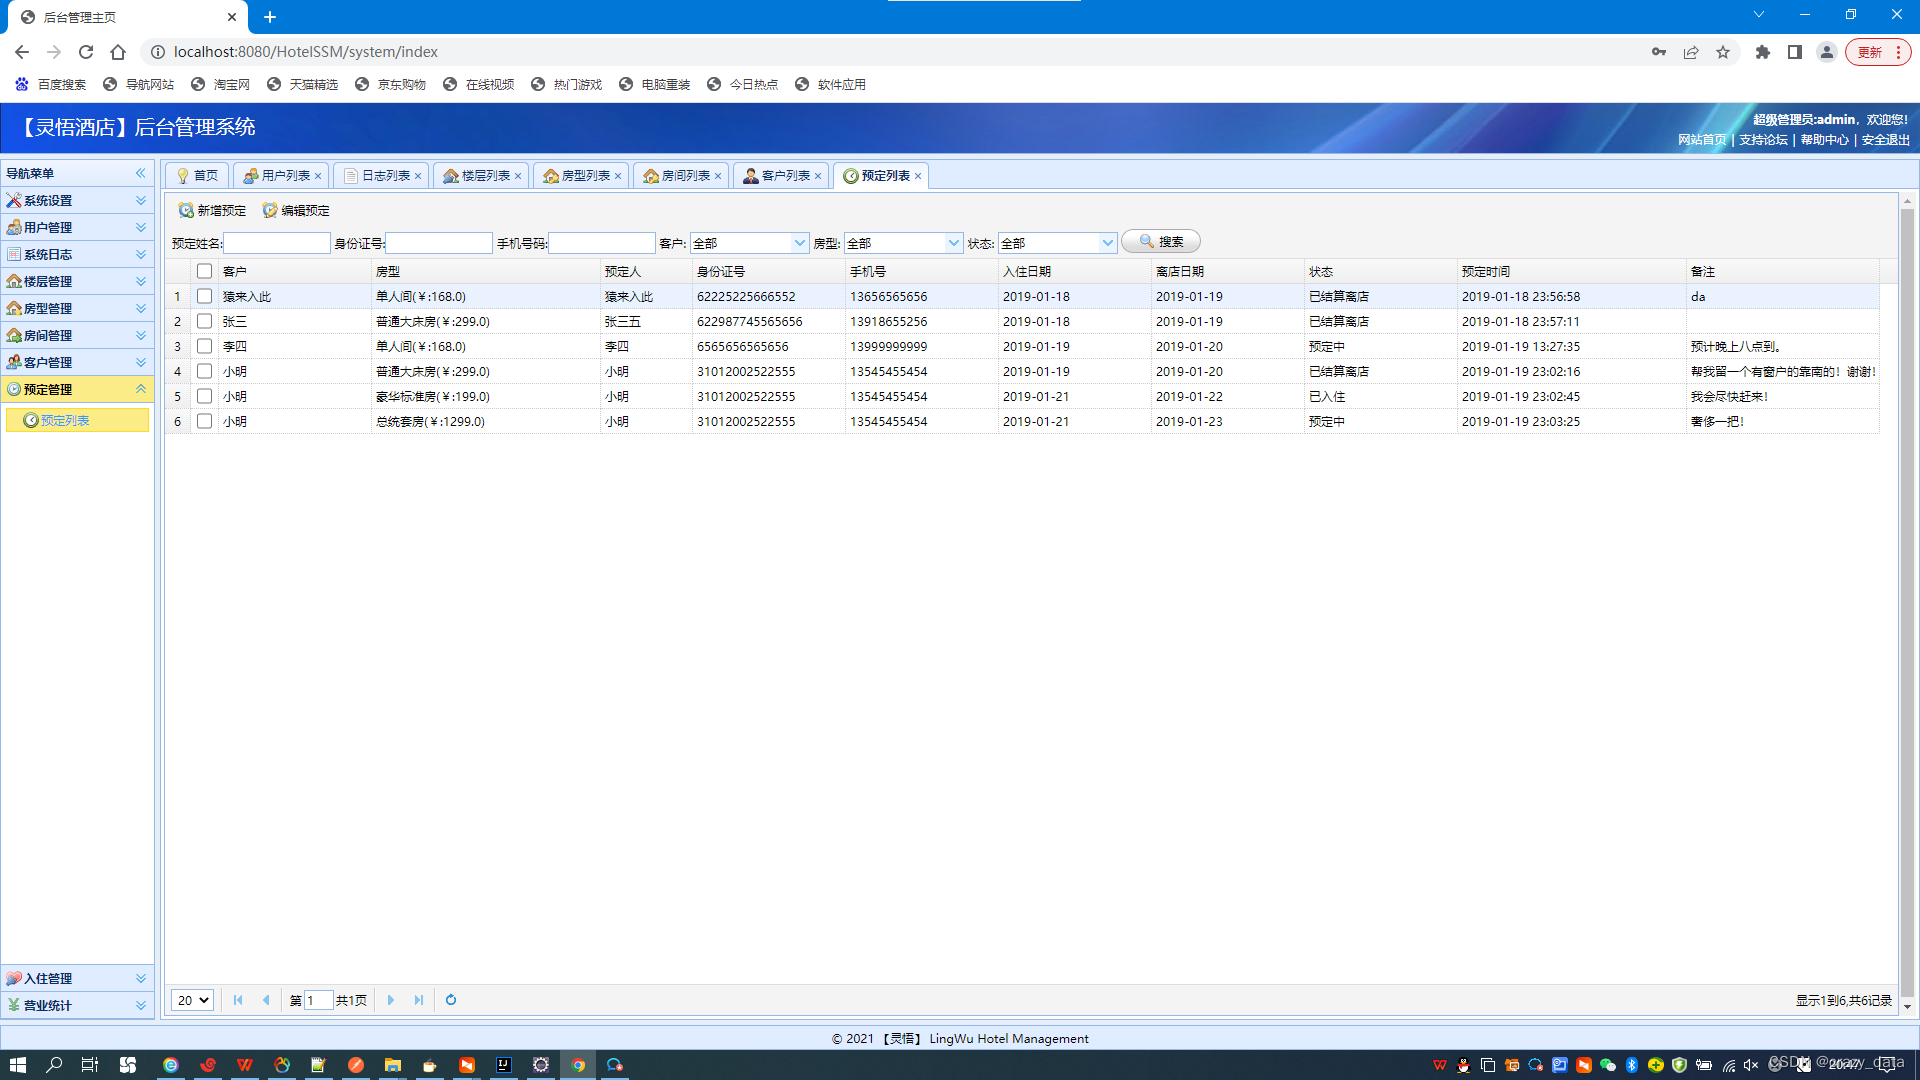Close the 楼层列表 tab
Viewport: 1920px width, 1080px height.
pyautogui.click(x=518, y=176)
